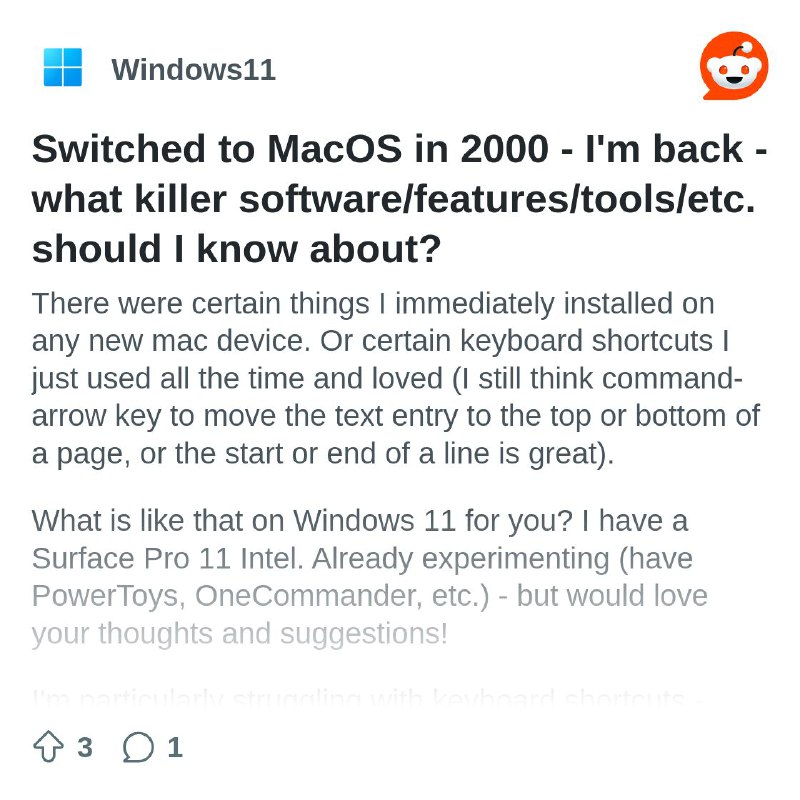Click the line 'your thoughts and suggestions!'
The width and height of the screenshot is (800, 800).
239,634
